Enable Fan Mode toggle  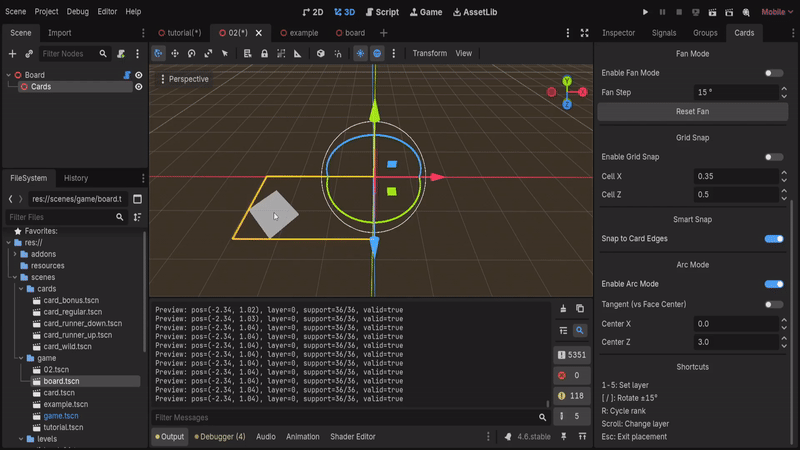(773, 73)
